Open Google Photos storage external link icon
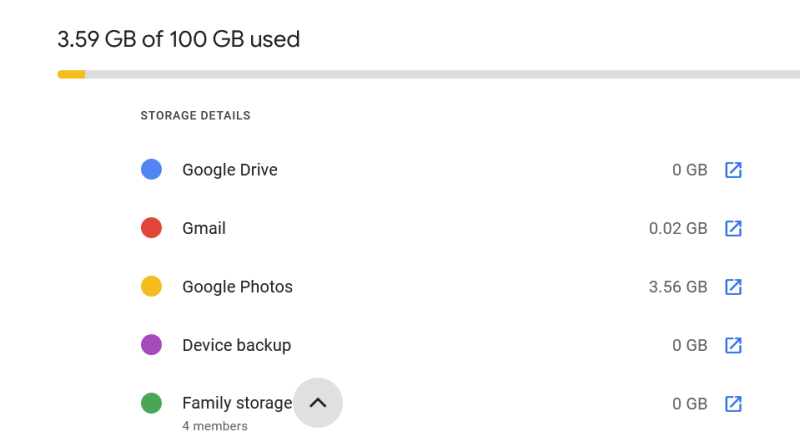The height and width of the screenshot is (442, 800). (x=733, y=287)
